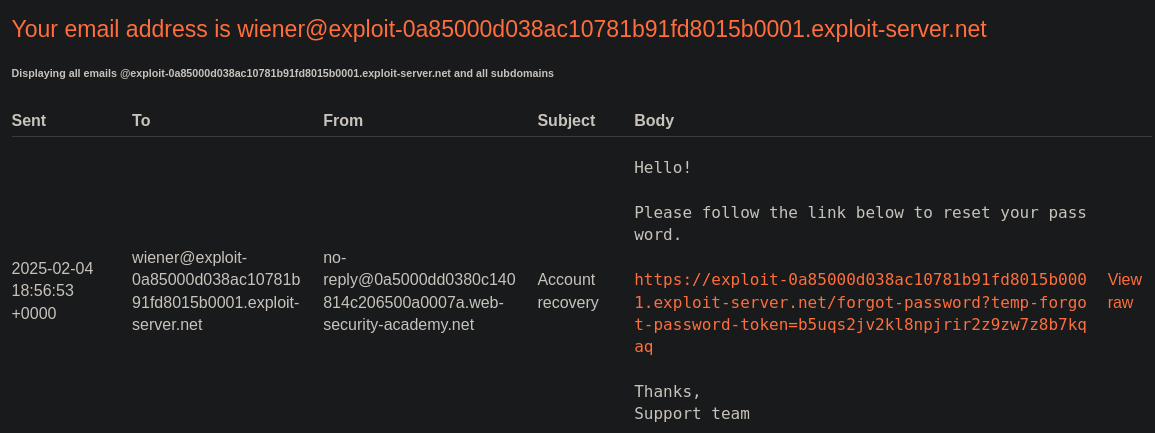Click the 'Account recovery' subject
The height and width of the screenshot is (433, 1155).
pyautogui.click(x=567, y=290)
